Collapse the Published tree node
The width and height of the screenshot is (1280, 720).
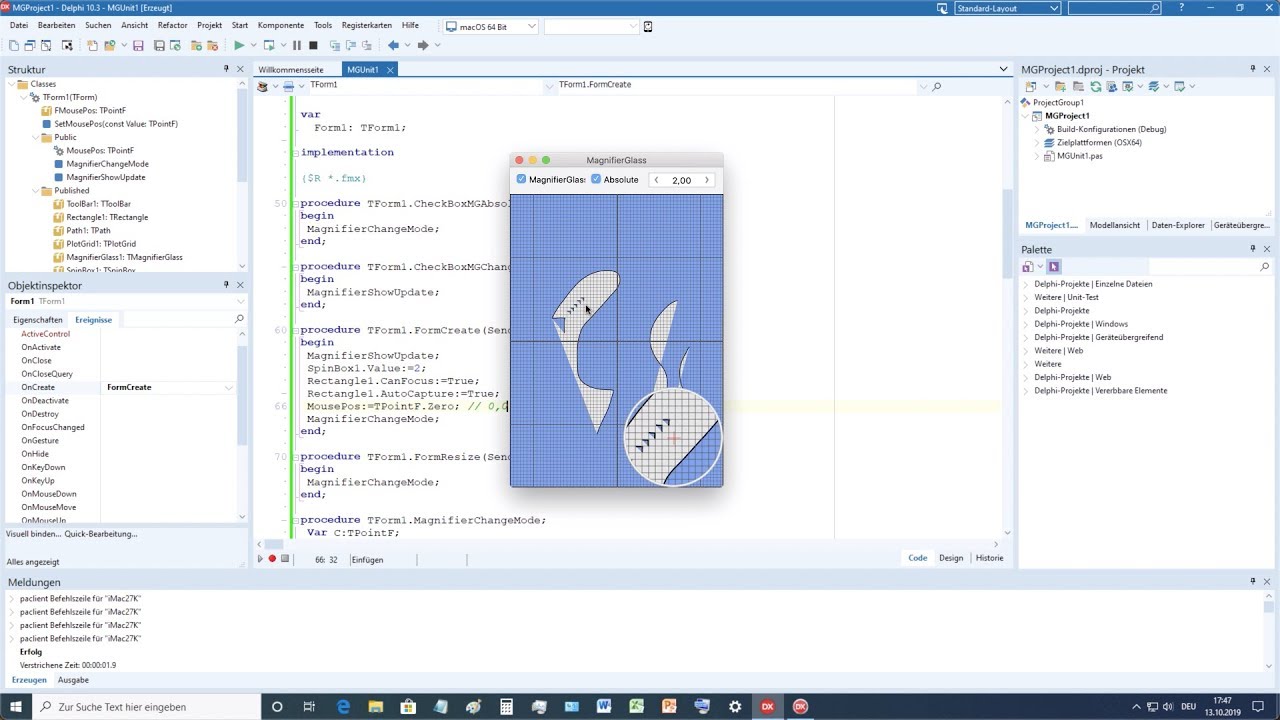coord(36,191)
